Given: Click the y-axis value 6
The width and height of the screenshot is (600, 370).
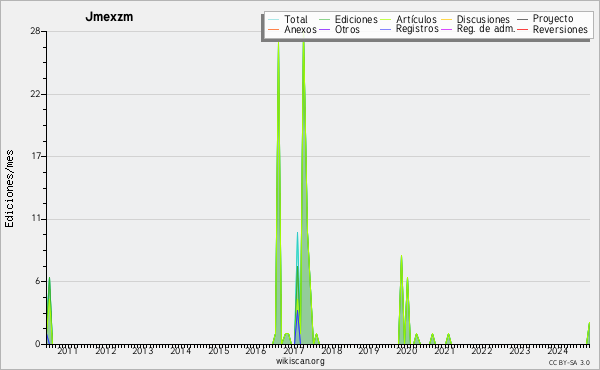Looking at the screenshot, I should (38, 281).
